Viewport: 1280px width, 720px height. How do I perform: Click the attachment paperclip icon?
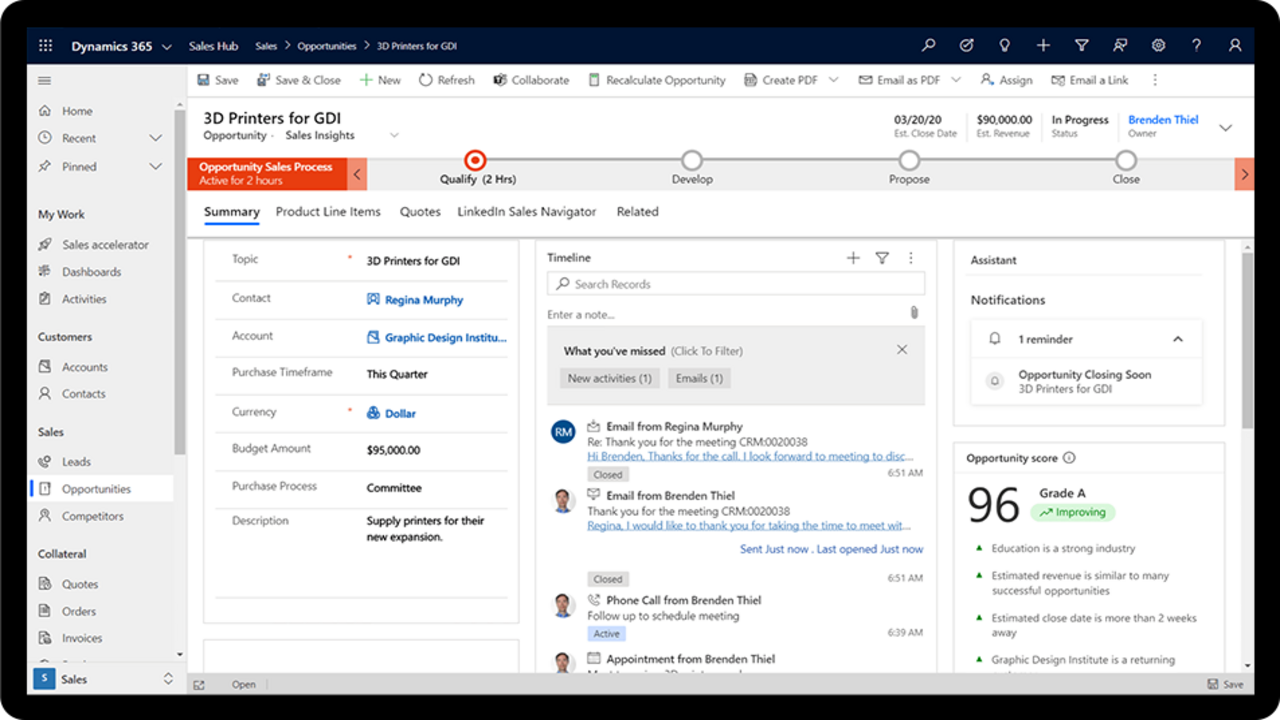pyautogui.click(x=913, y=313)
